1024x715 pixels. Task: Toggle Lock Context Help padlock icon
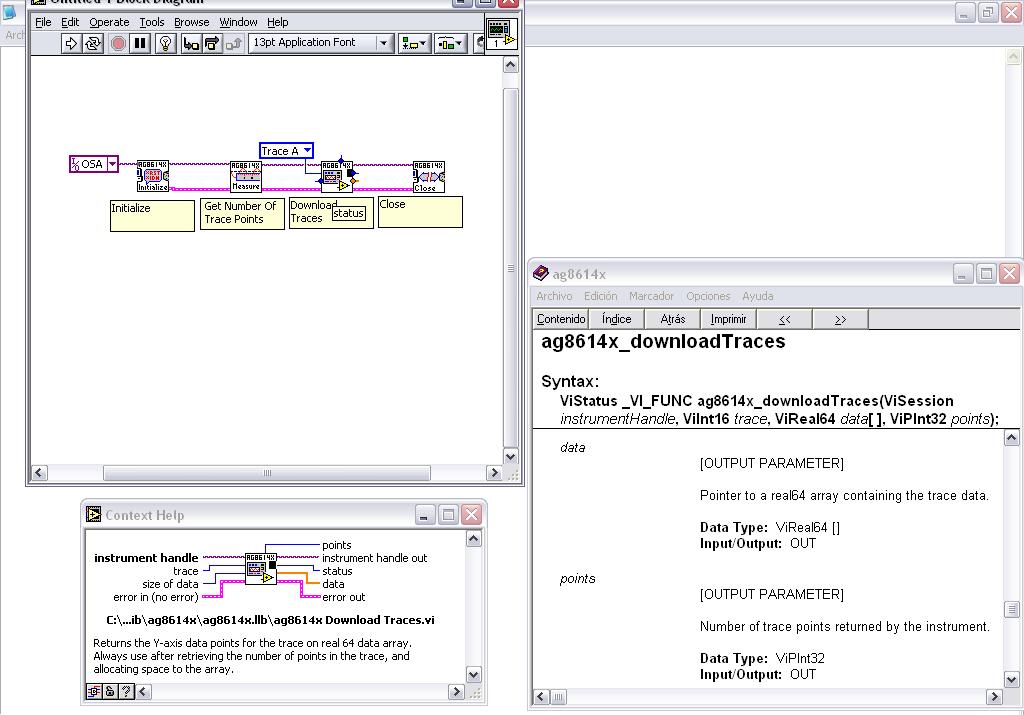coord(110,691)
